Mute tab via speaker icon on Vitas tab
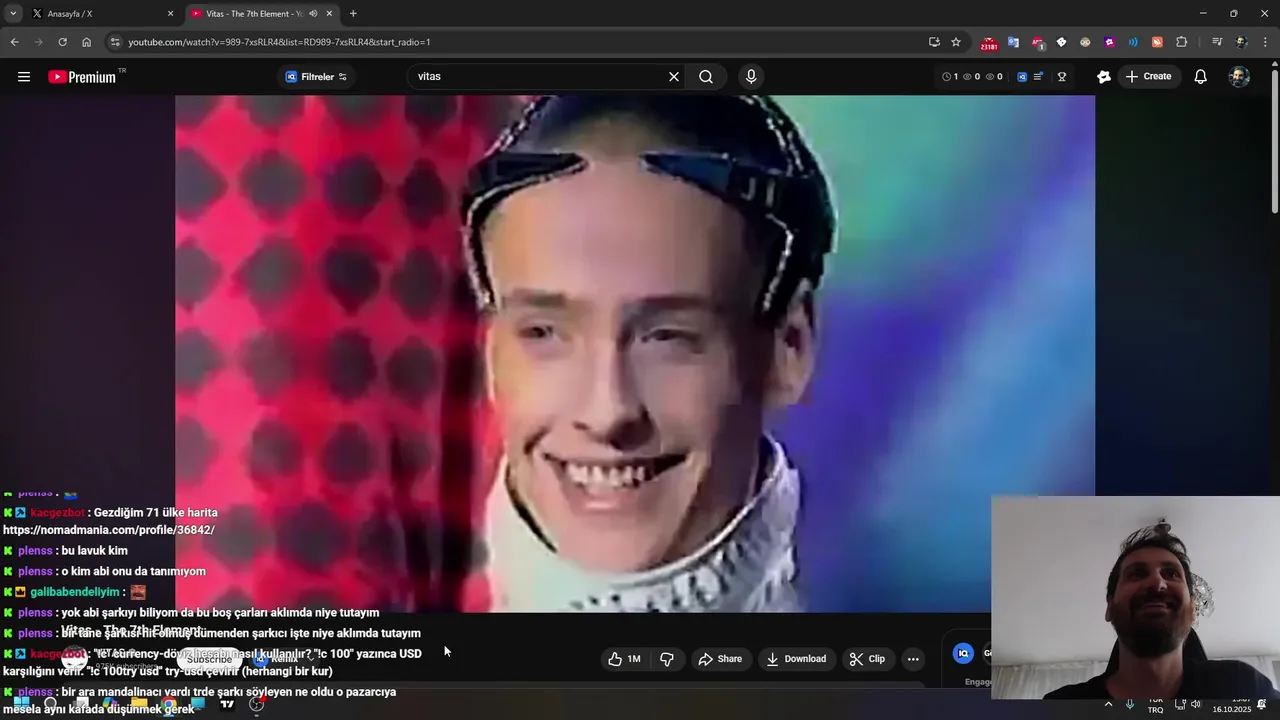 [314, 14]
